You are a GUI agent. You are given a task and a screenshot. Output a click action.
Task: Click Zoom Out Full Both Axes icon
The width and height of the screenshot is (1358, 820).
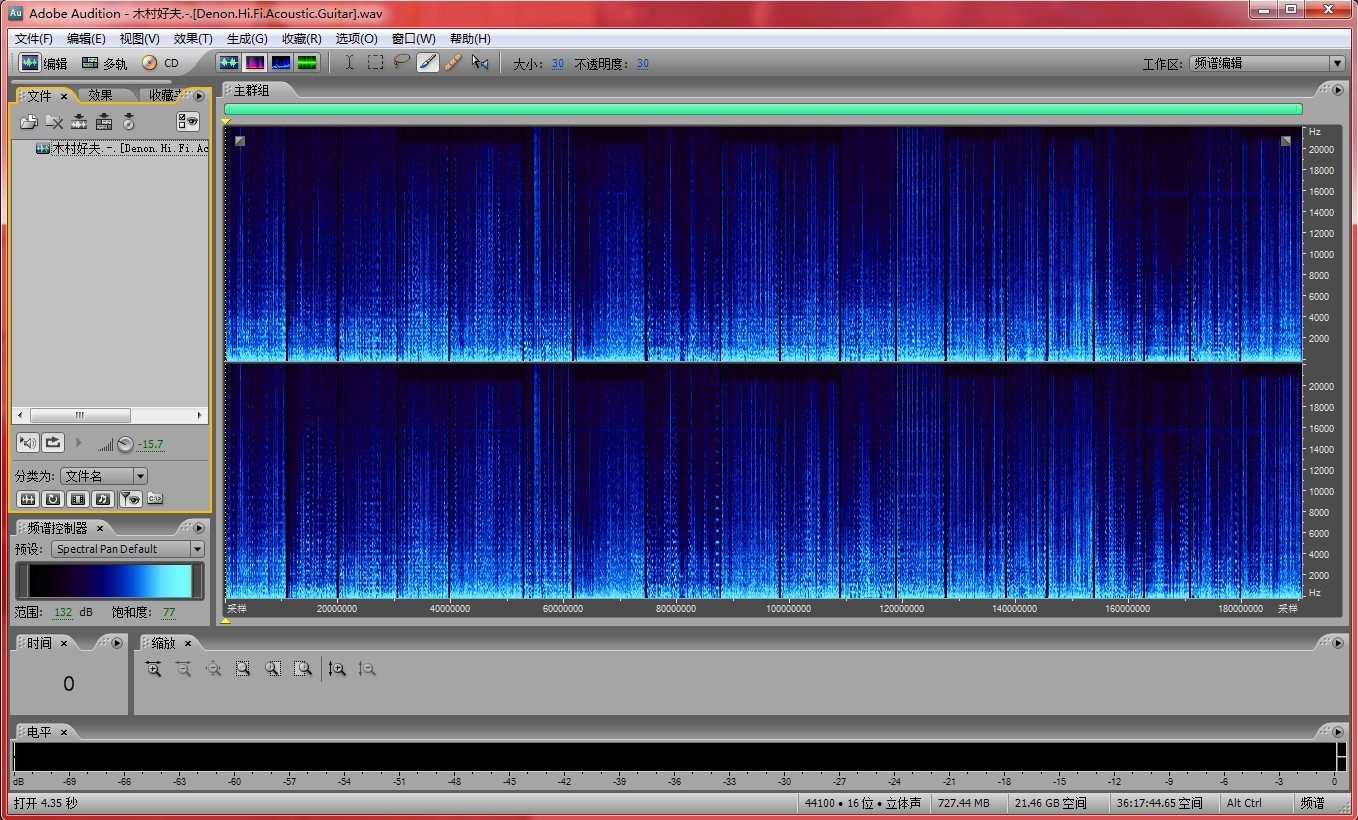click(213, 669)
